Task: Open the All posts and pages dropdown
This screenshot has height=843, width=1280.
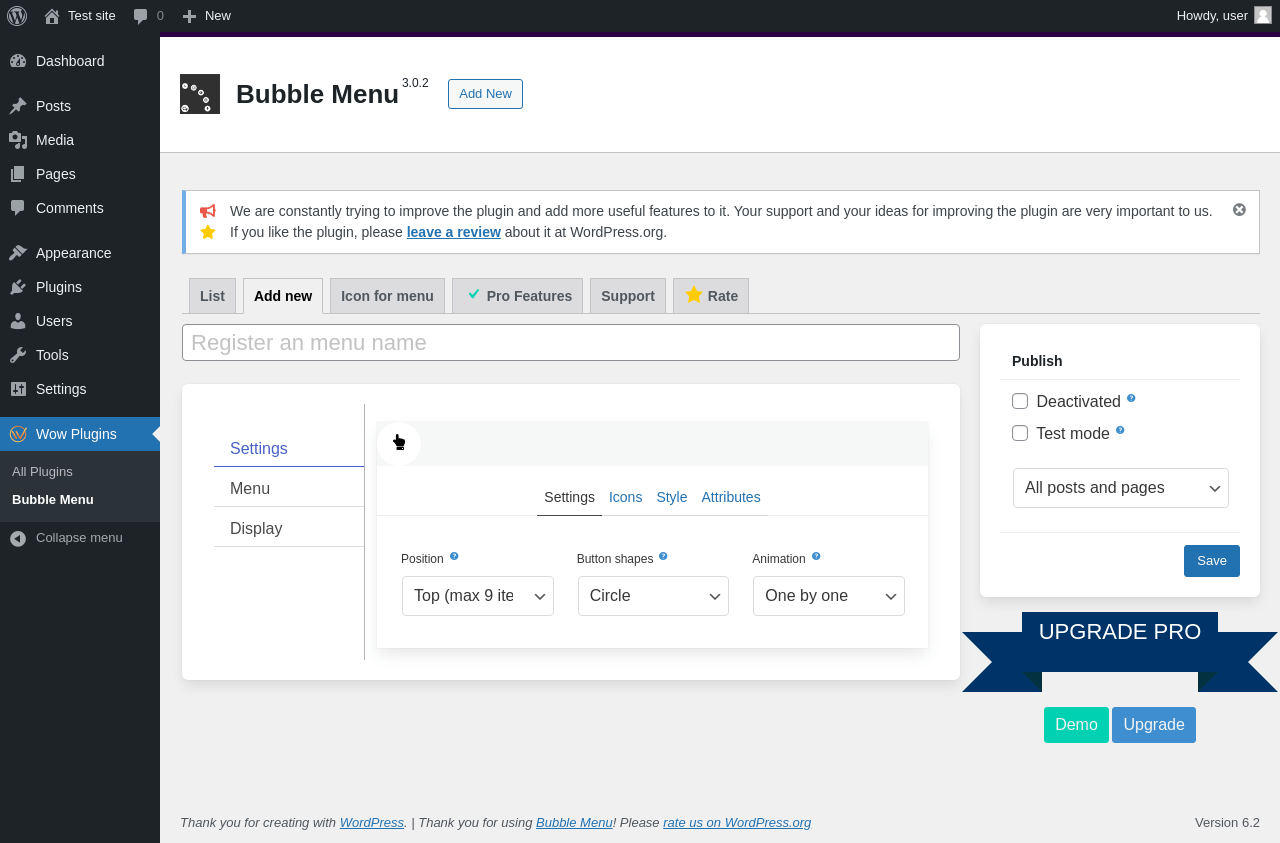Action: (x=1121, y=488)
